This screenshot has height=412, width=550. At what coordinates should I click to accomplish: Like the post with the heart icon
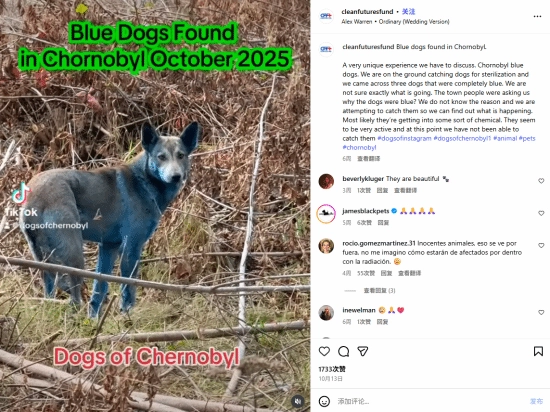324,351
